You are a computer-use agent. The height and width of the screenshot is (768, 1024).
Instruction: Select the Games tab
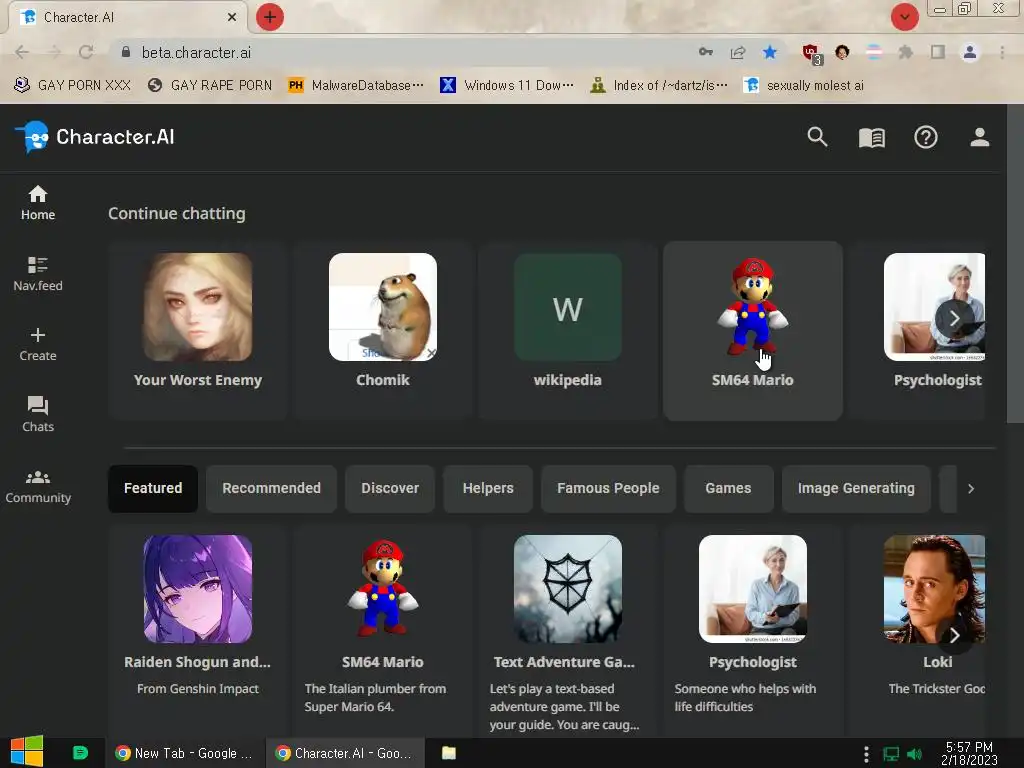point(728,488)
